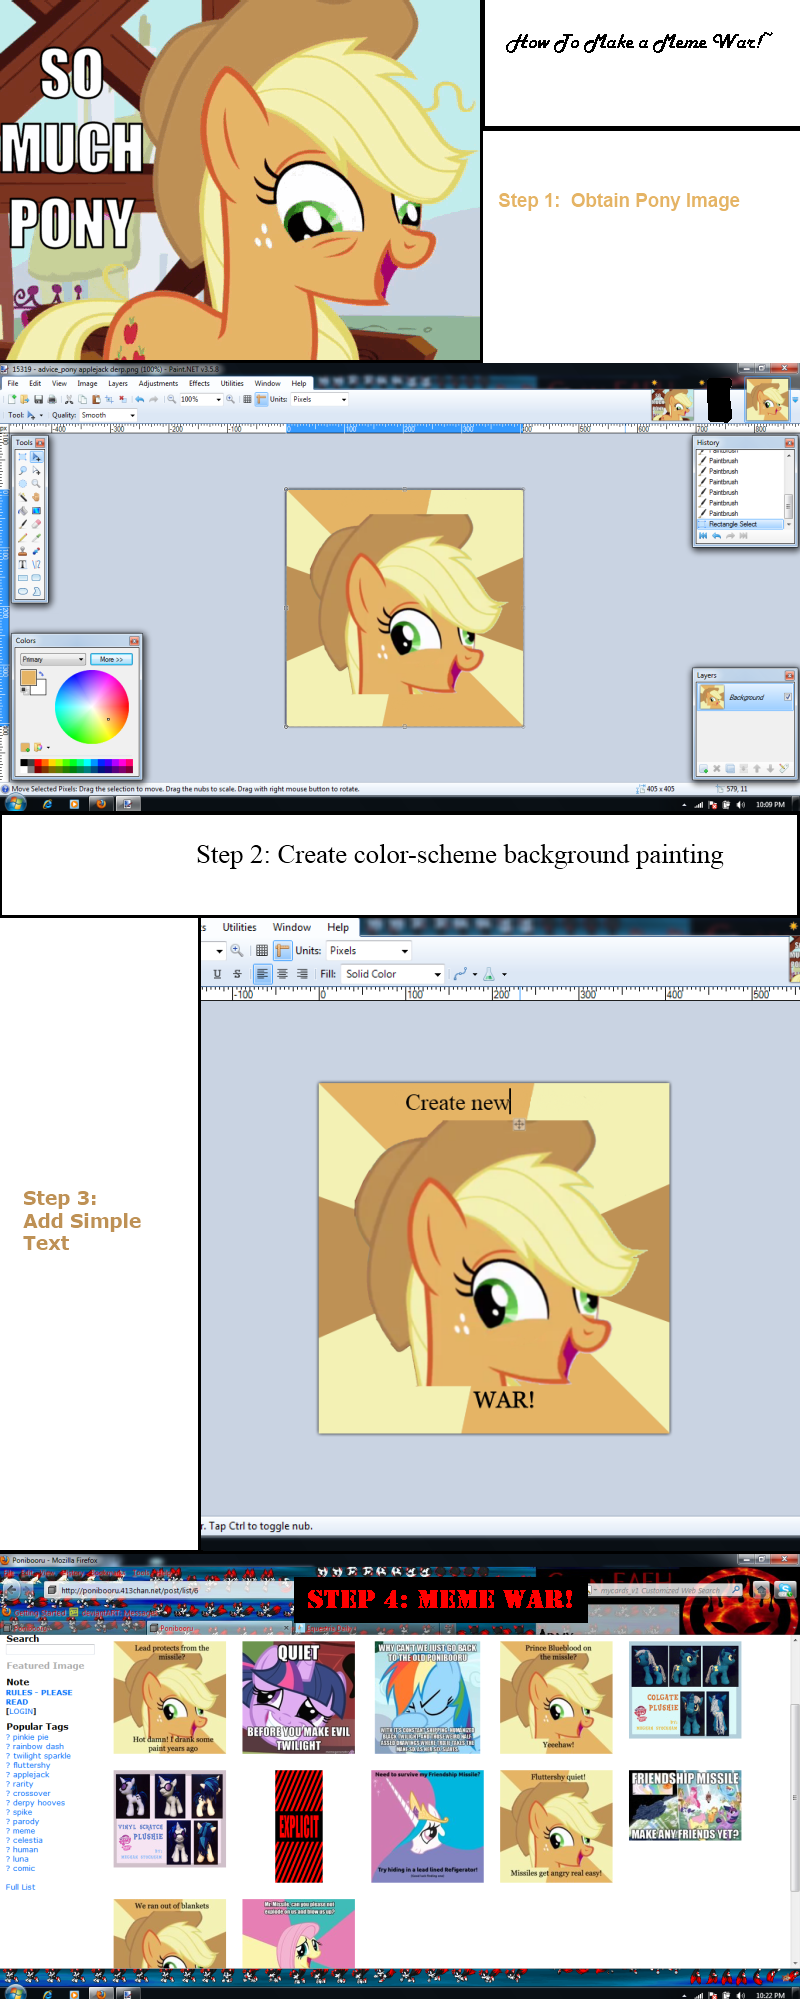Click the Cut scissors toolbar icon
The image size is (800, 2000).
click(x=69, y=399)
